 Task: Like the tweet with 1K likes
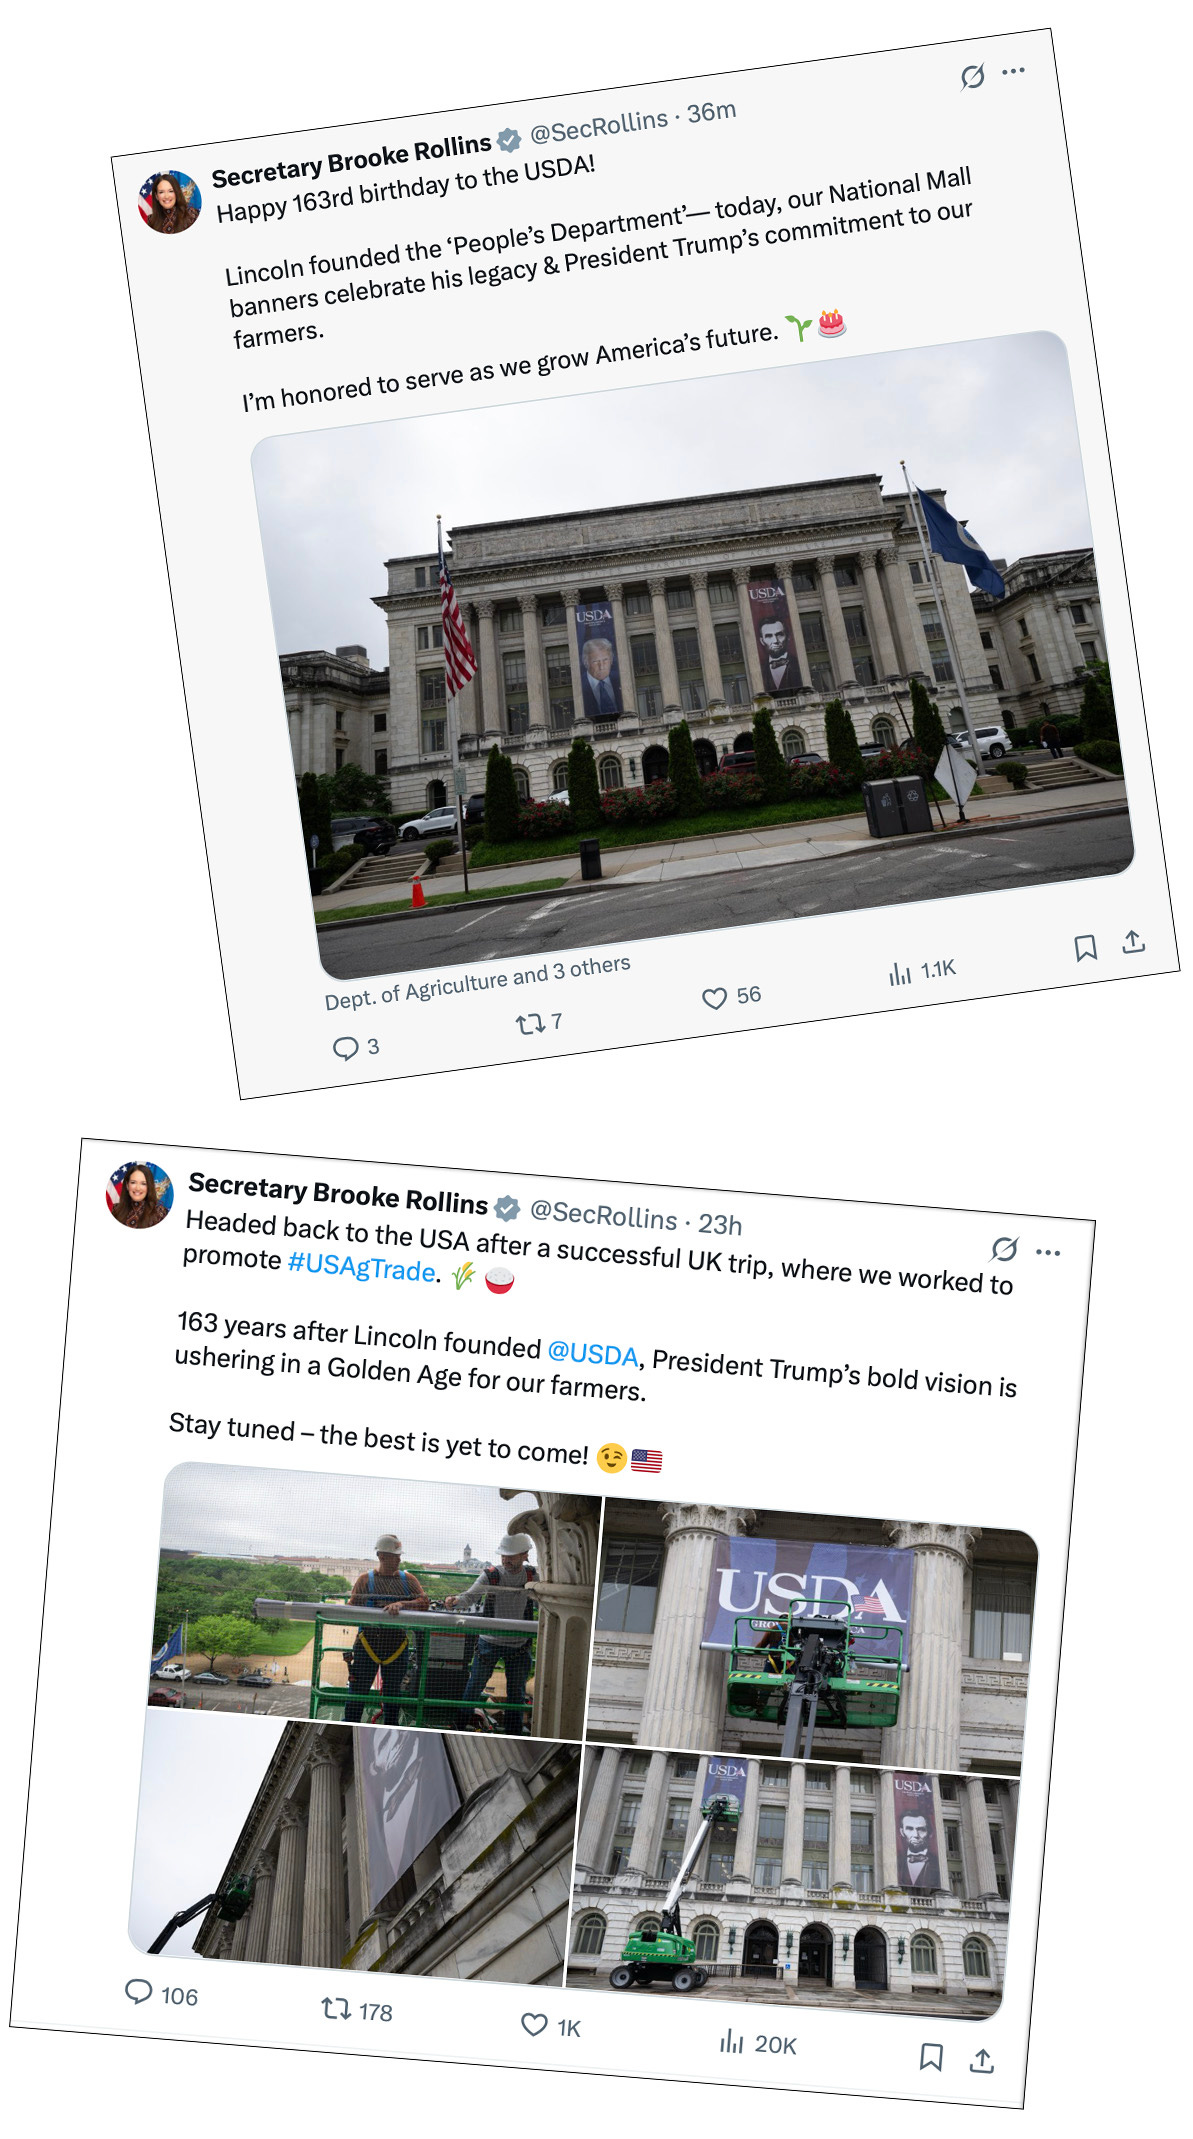point(535,2025)
